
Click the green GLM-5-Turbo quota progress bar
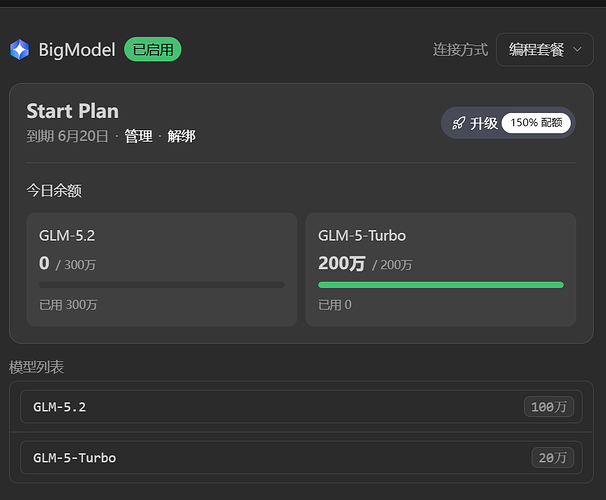point(441,285)
